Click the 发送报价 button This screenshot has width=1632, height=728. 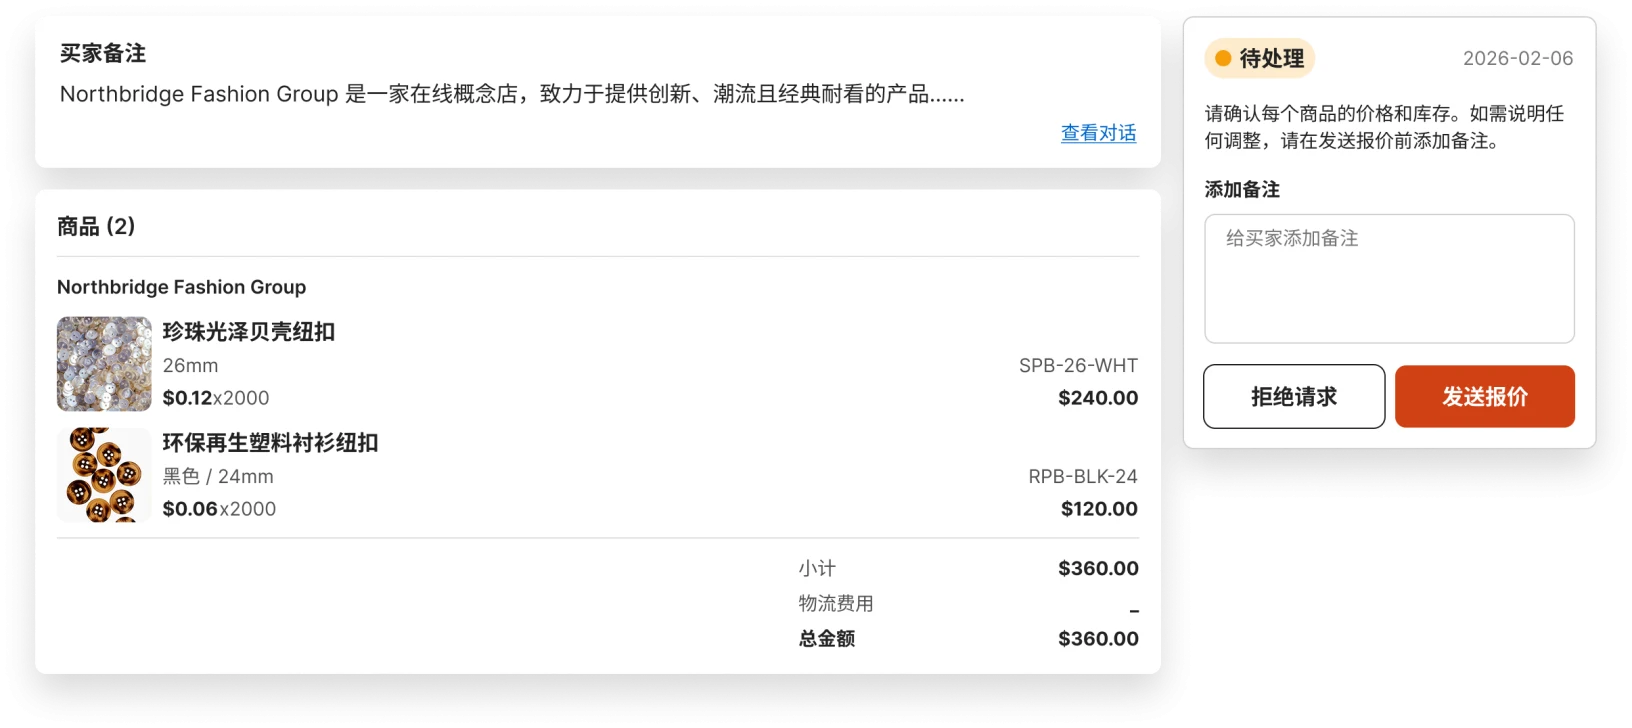tap(1484, 397)
